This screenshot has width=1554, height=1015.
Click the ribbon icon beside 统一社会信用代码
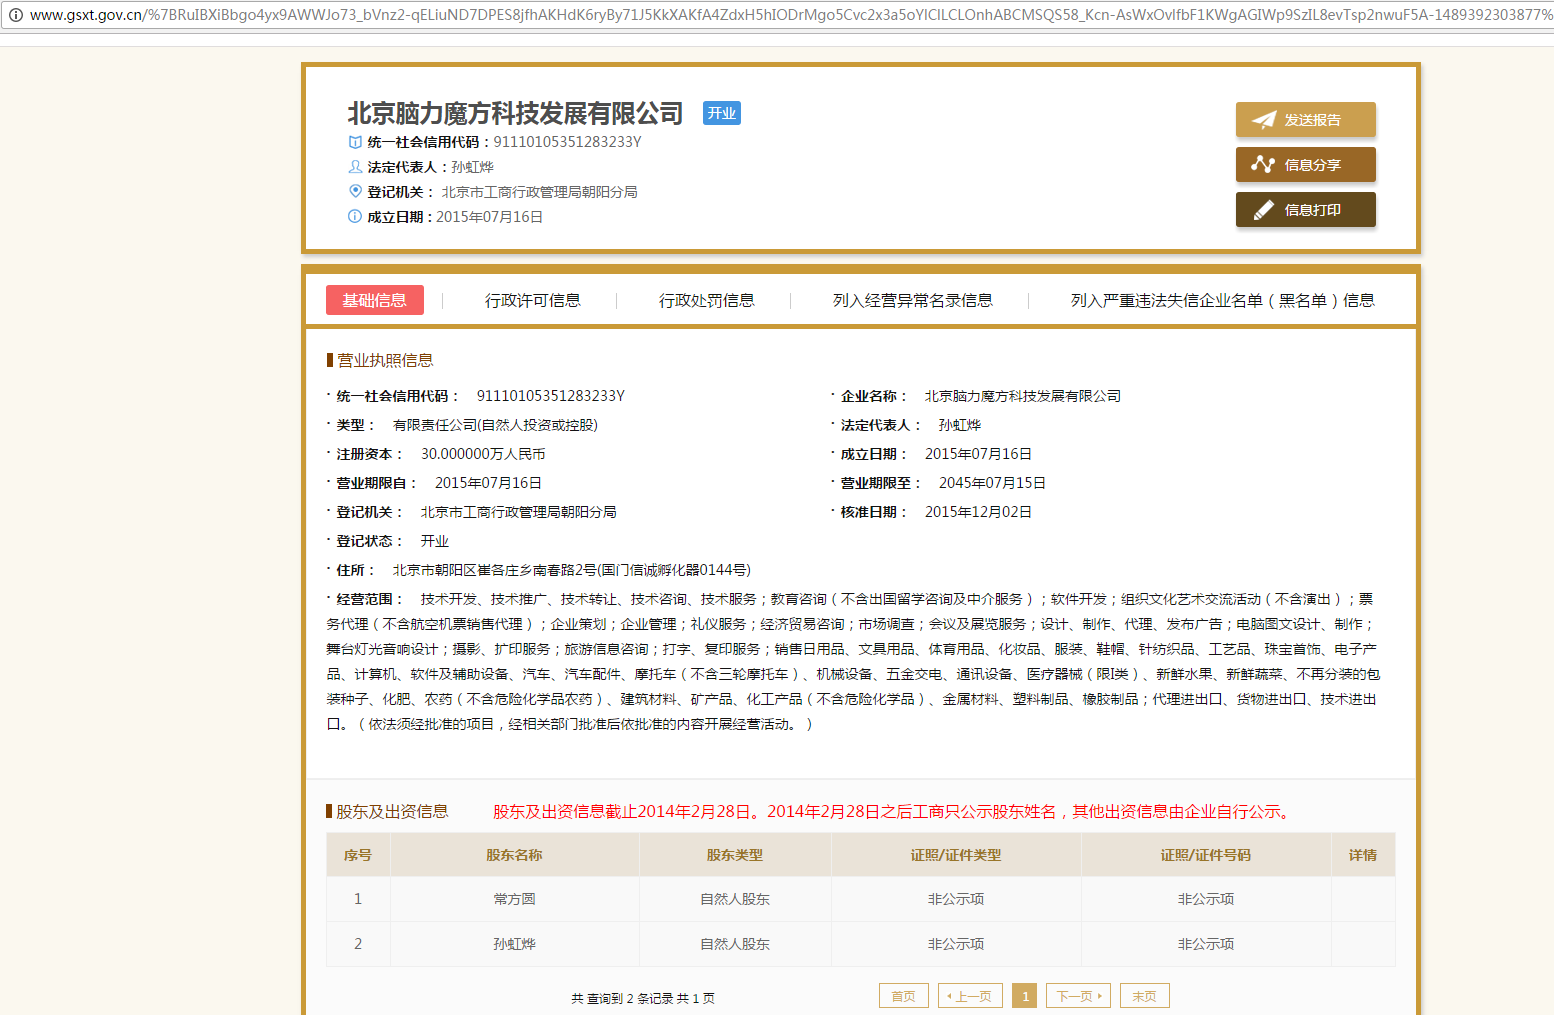[354, 141]
